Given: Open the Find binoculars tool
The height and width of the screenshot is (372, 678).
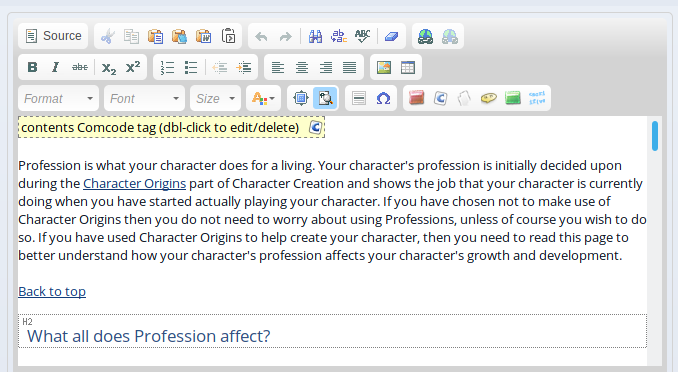Looking at the screenshot, I should [x=315, y=36].
